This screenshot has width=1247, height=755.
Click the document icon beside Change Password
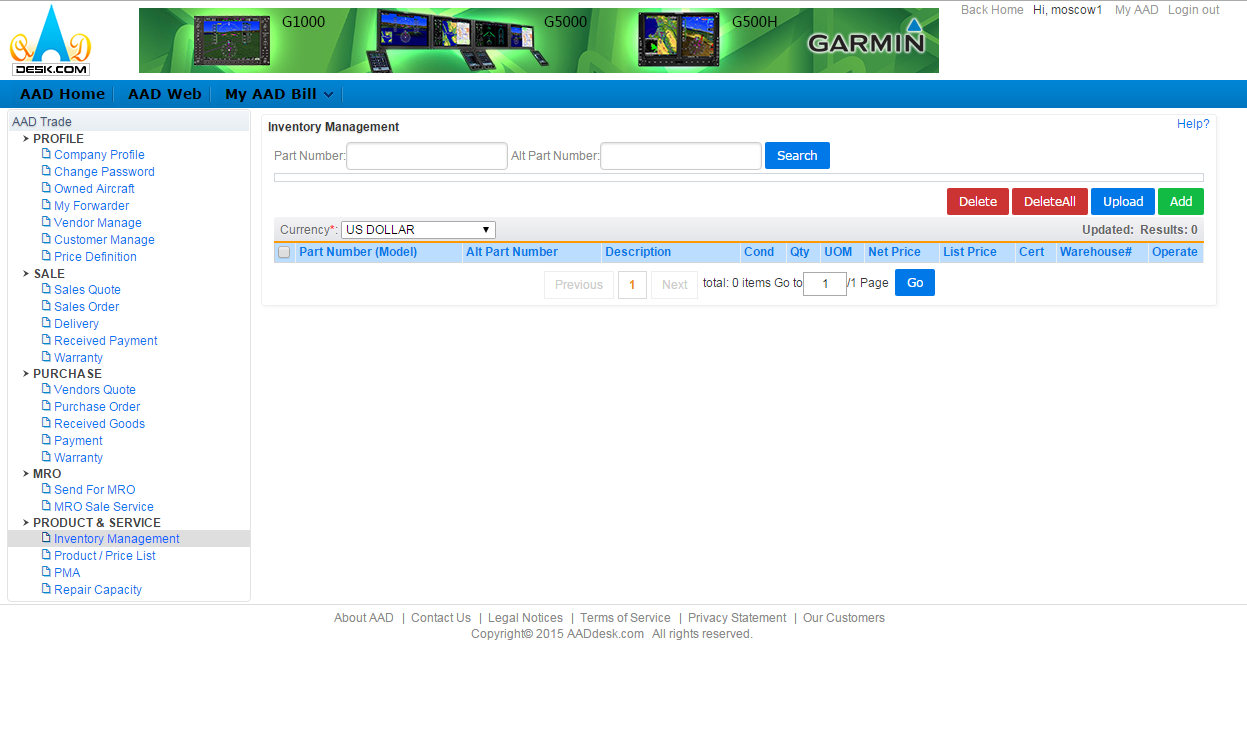(x=46, y=171)
